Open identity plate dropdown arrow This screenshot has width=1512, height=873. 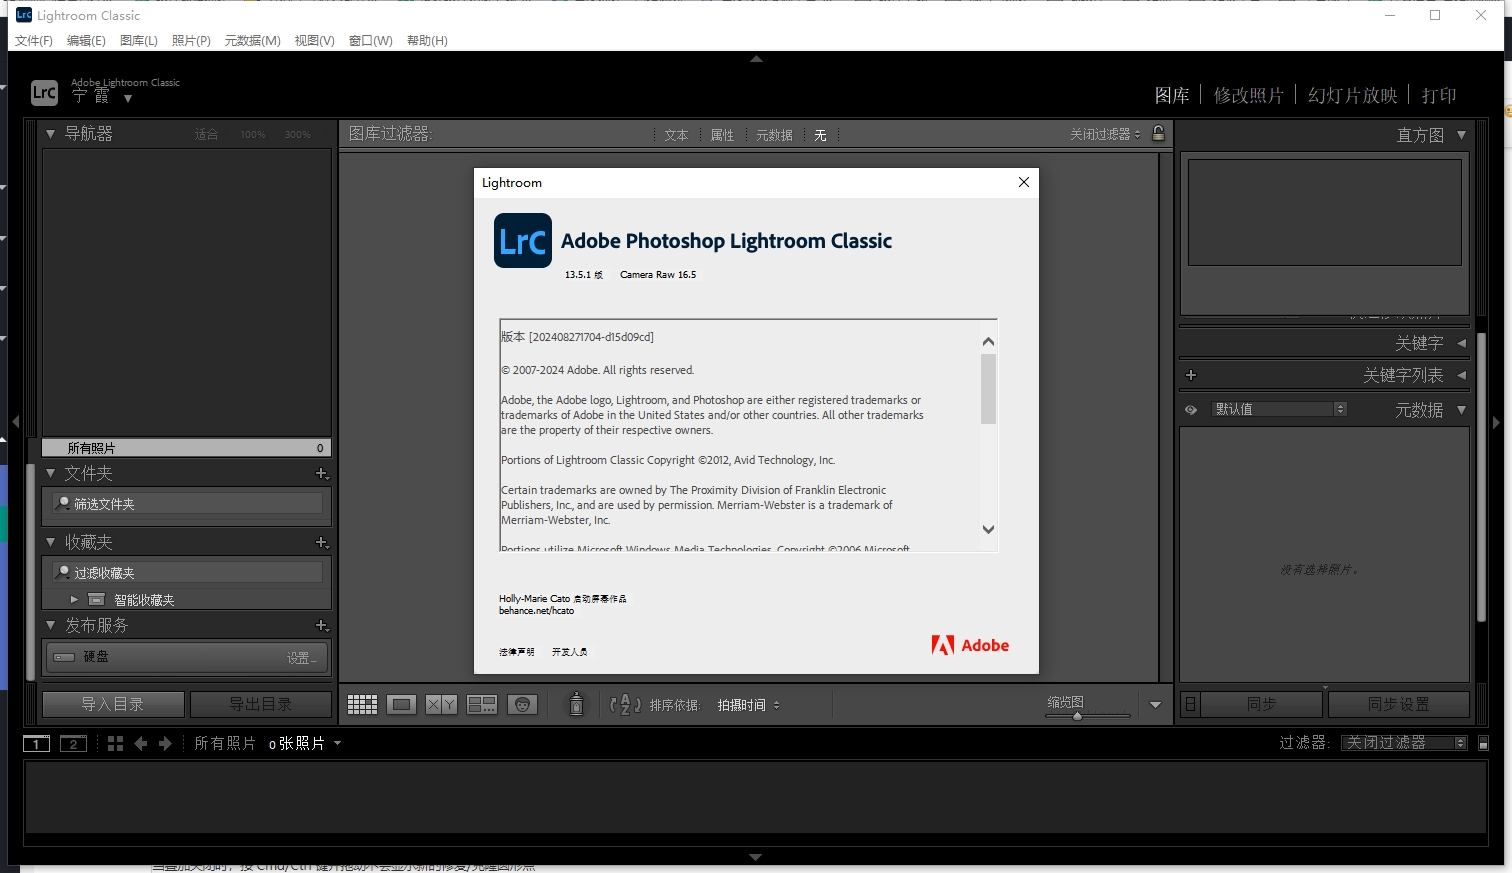(x=128, y=98)
